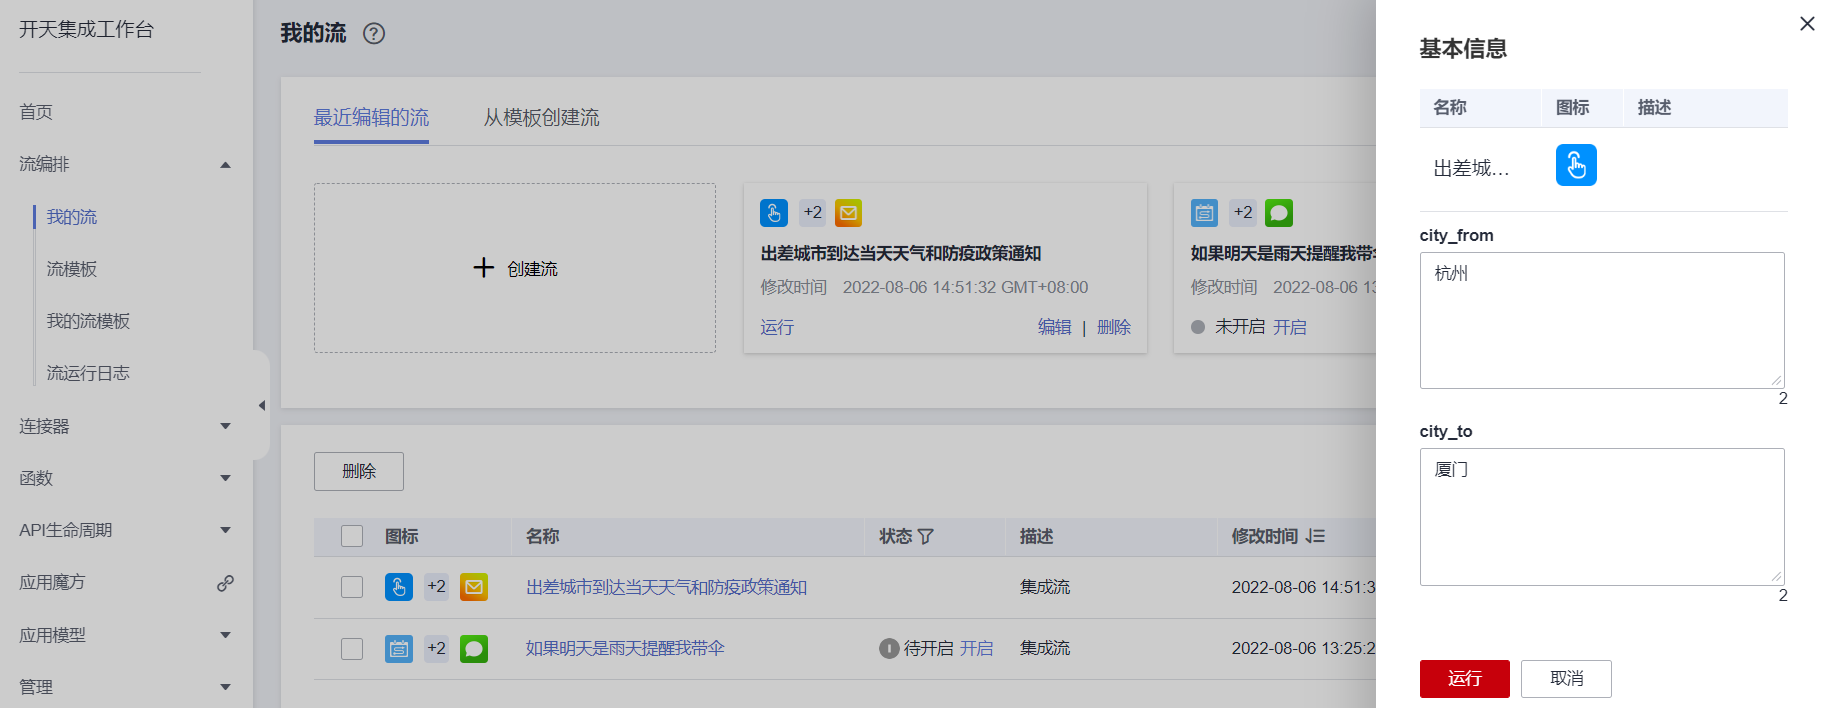Check the box for 如果明天是雨天提醒我带伞 row
This screenshot has height=708, width=1829.
[x=352, y=649]
